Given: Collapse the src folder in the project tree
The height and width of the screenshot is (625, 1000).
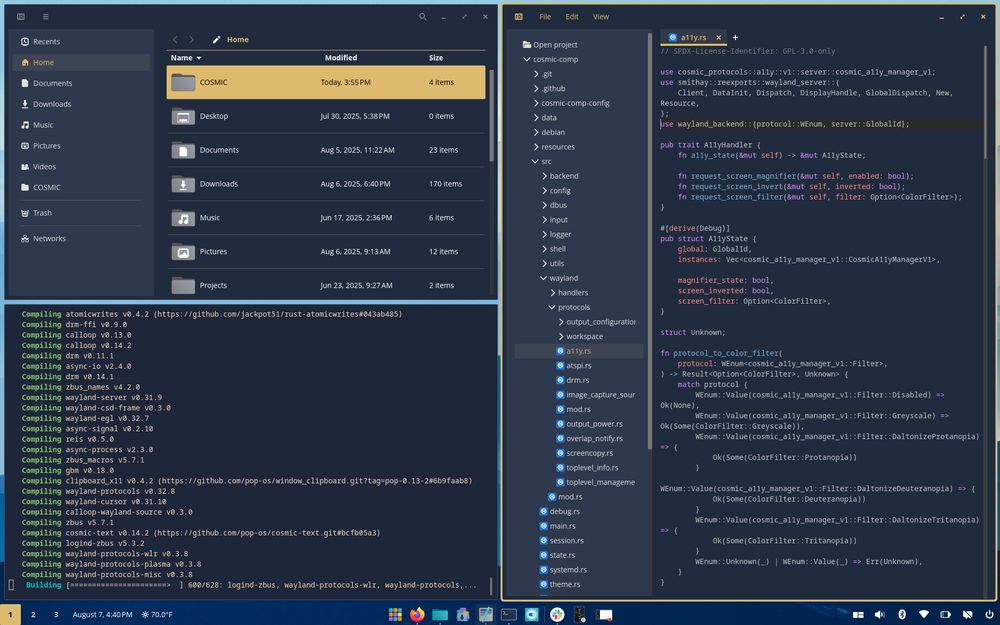Looking at the screenshot, I should [x=534, y=160].
